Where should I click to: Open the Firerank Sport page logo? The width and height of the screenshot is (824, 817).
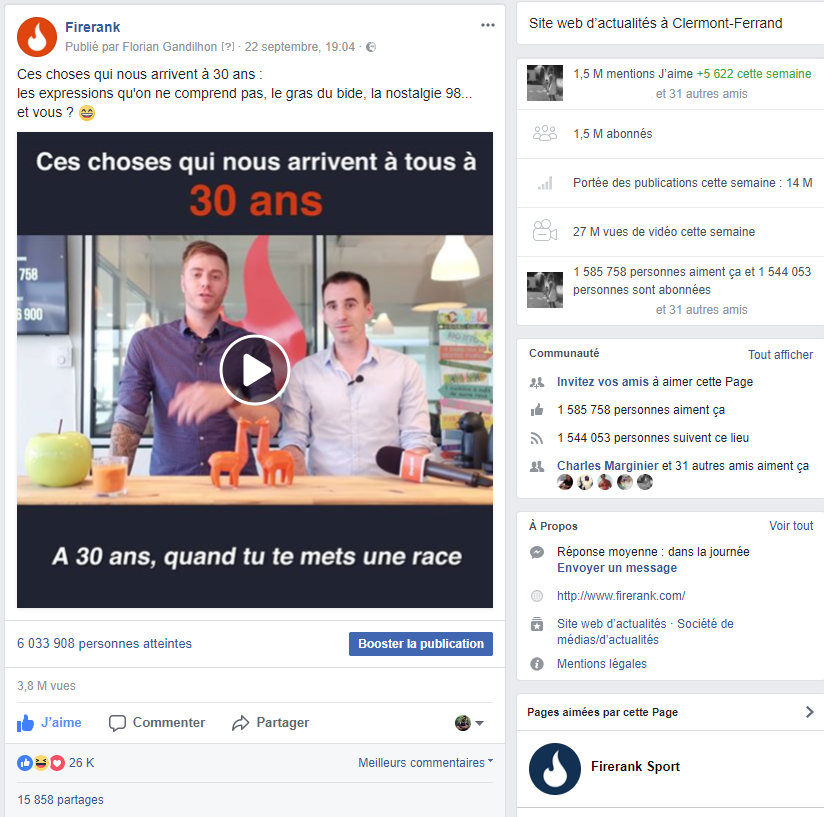point(555,769)
